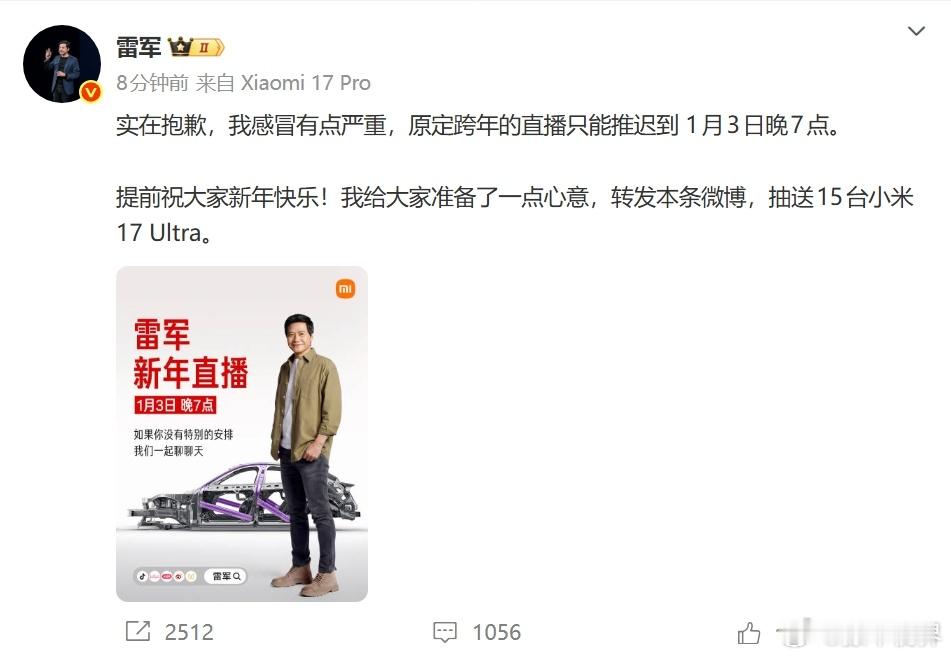Click the 8分钟前 timestamp
The width and height of the screenshot is (951, 657).
(152, 83)
